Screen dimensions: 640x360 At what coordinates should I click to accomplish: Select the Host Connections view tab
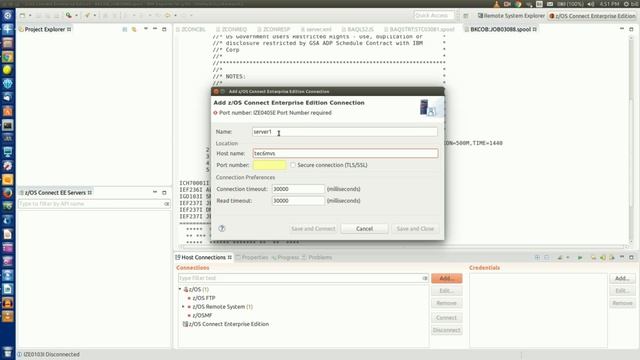(203, 258)
